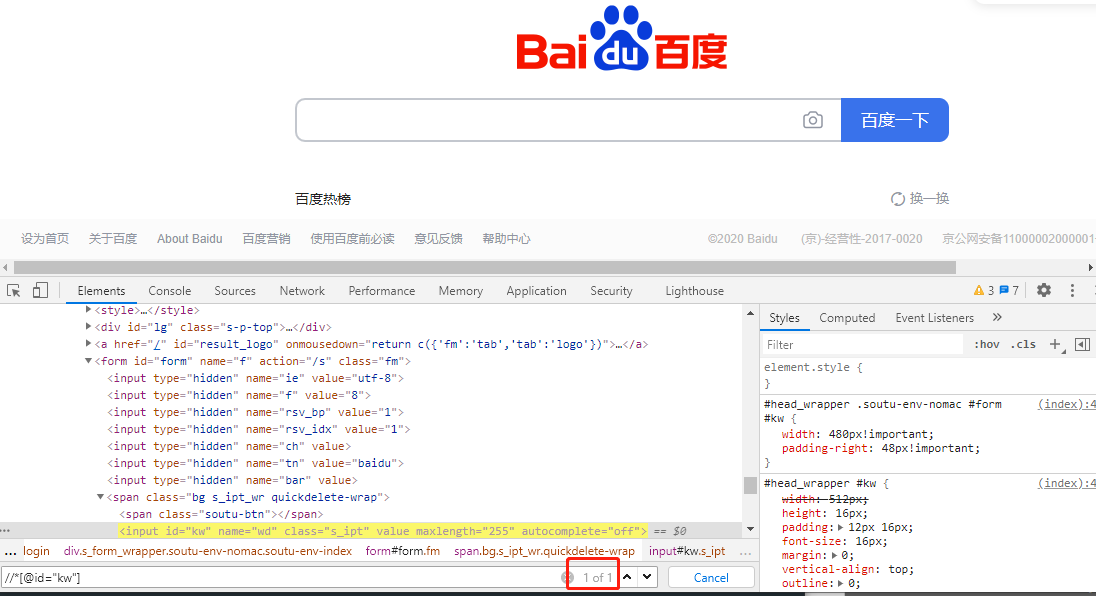The height and width of the screenshot is (596, 1096).
Task: Show more sidebar tabs chevron
Action: (997, 317)
